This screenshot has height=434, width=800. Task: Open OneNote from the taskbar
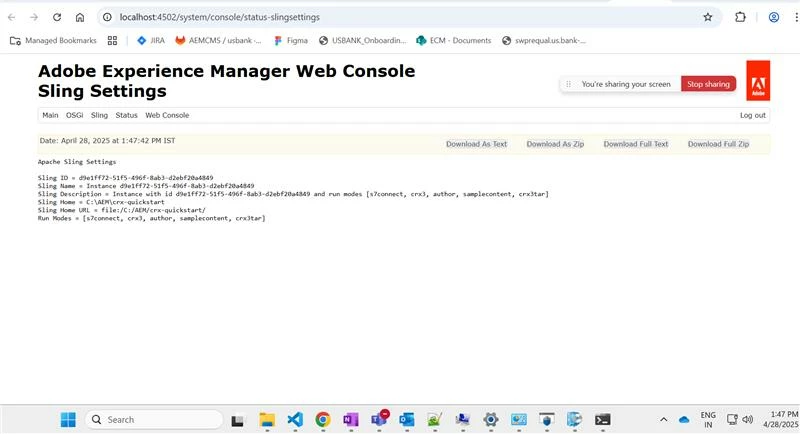[x=351, y=420]
